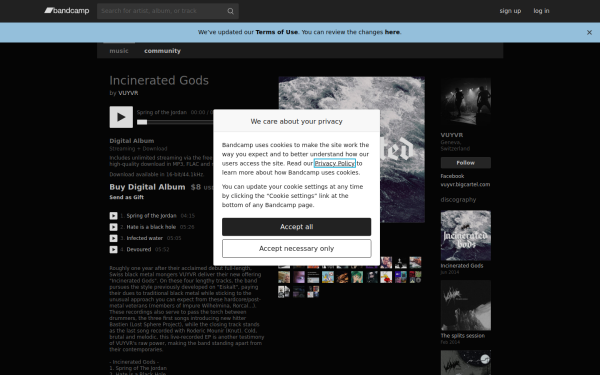Open the Terms of Use link
Screen dimensions: 600x375
tap(276, 32)
